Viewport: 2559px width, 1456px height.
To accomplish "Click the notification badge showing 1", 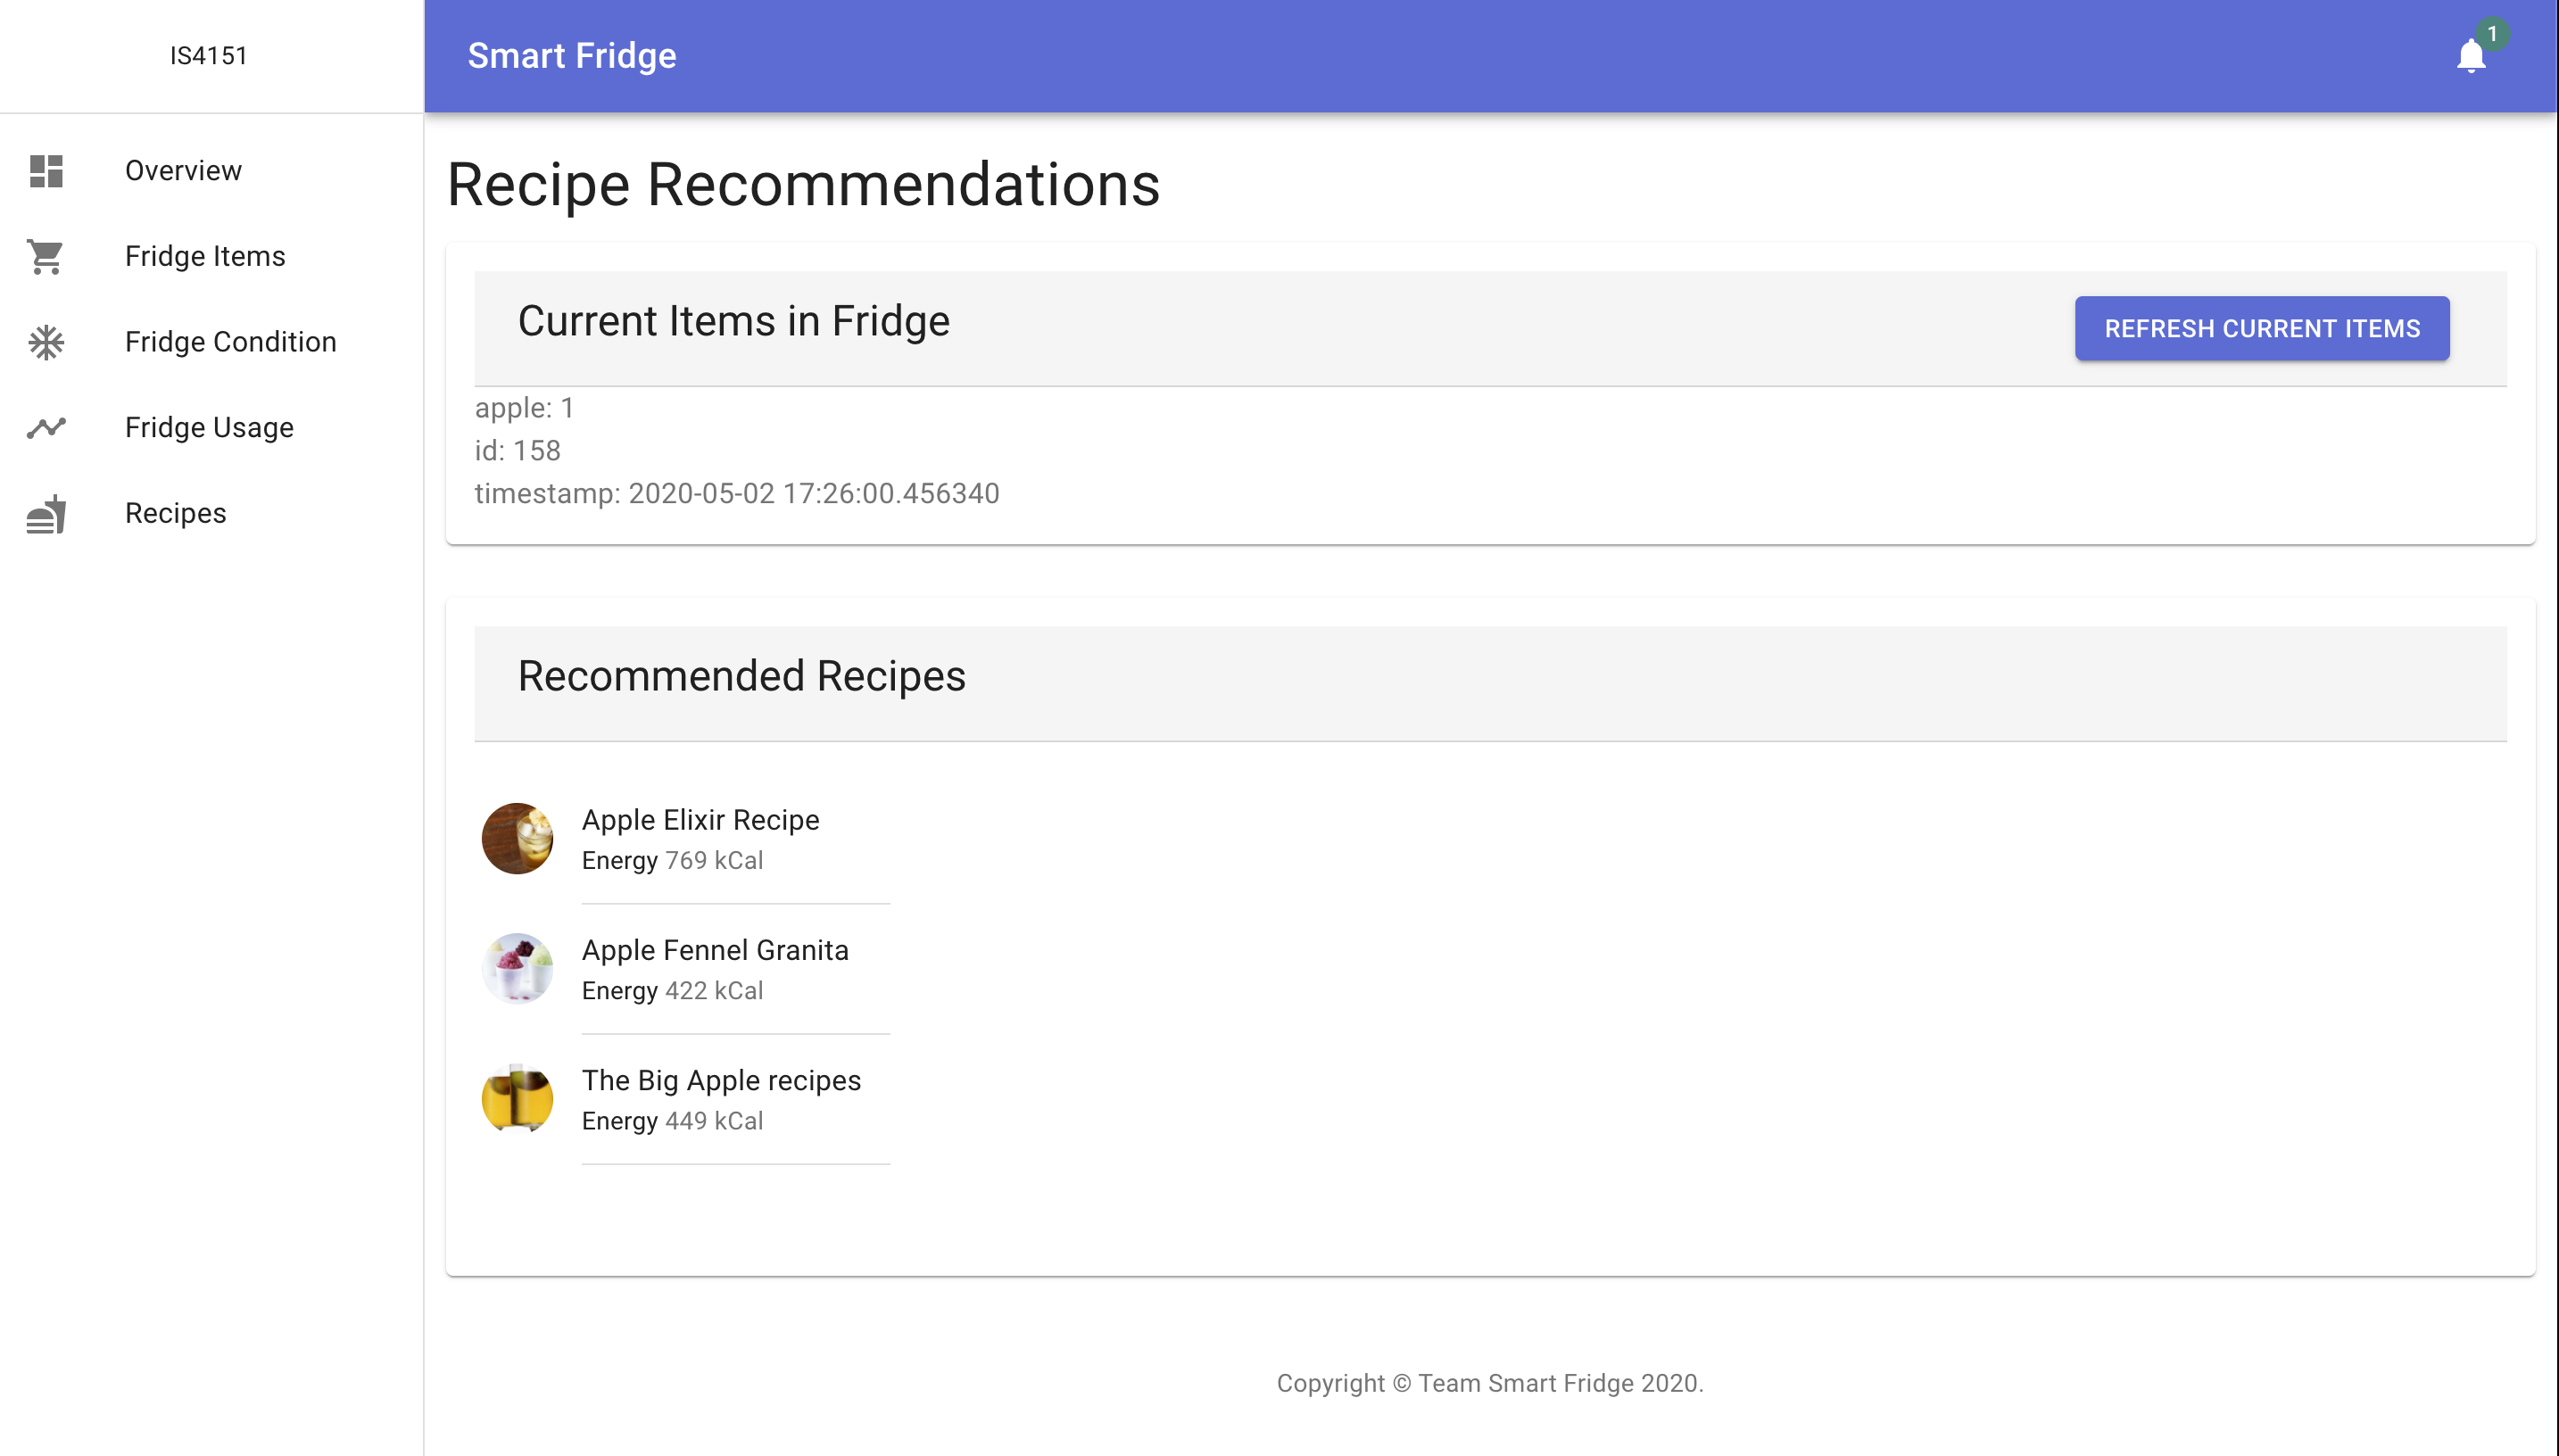I will point(2492,34).
